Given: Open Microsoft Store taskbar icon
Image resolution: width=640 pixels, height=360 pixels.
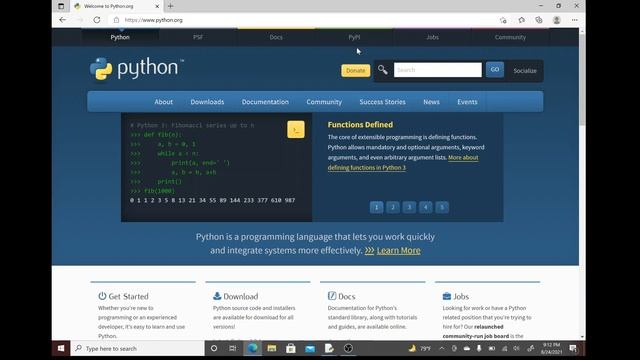Looking at the screenshot, I should [291, 348].
